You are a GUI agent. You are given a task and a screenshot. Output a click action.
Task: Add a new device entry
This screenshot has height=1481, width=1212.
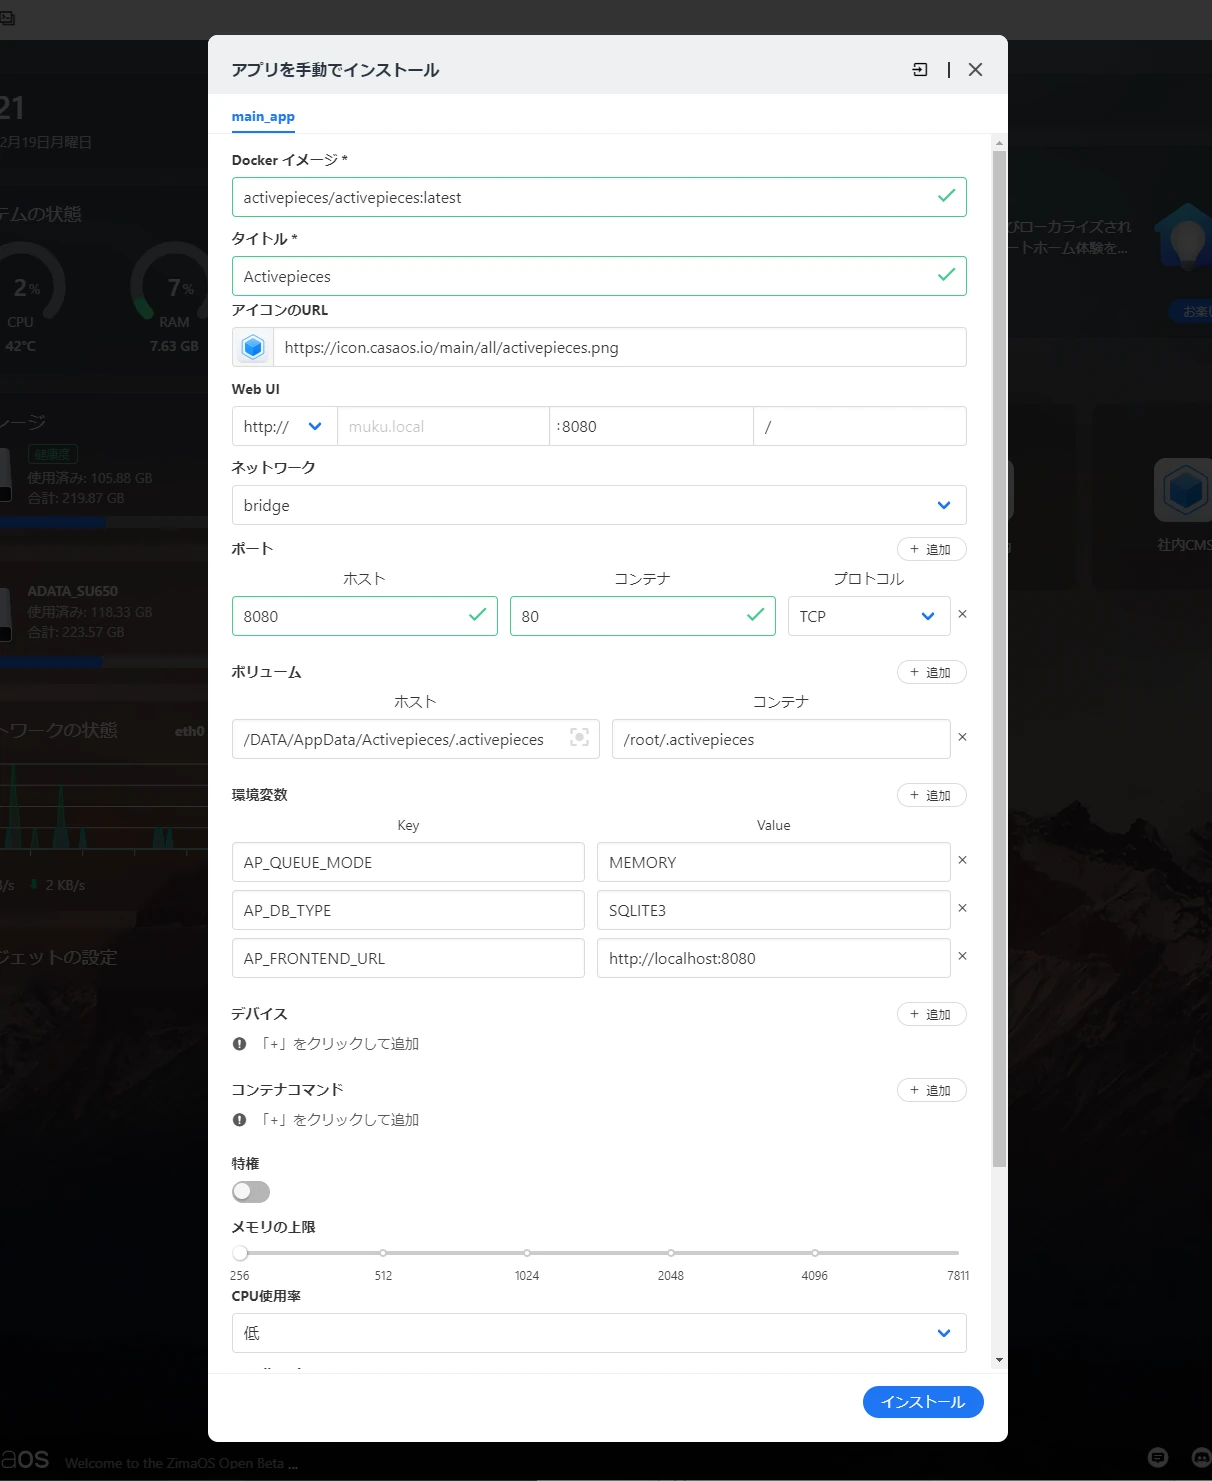931,1014
